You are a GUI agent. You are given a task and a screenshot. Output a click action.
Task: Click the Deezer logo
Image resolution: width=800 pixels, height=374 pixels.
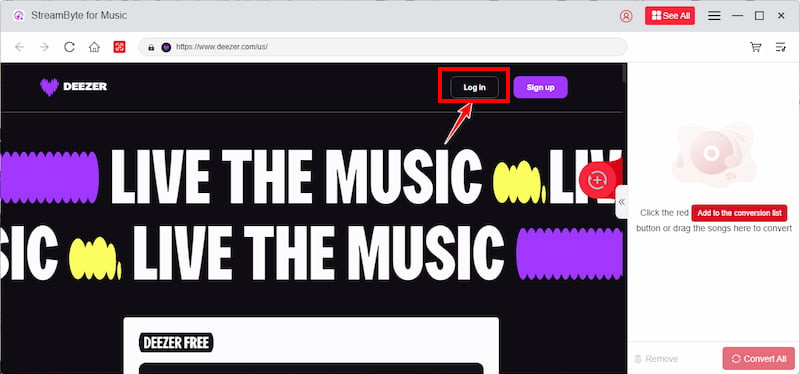point(73,87)
